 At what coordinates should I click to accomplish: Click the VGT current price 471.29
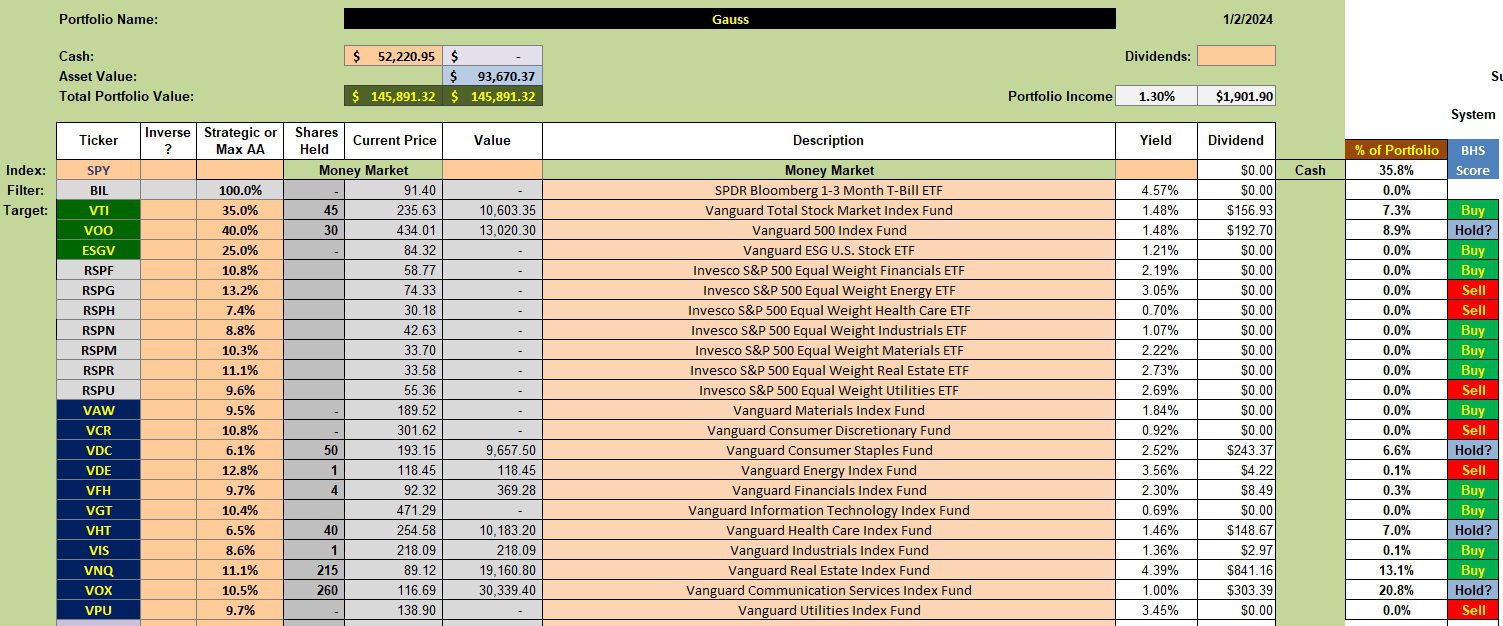point(392,510)
